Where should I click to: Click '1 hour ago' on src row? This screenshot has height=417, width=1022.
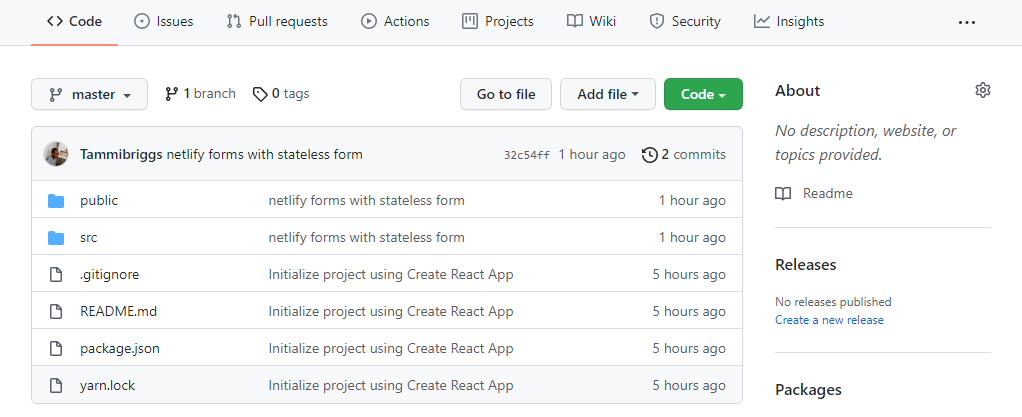(x=692, y=238)
